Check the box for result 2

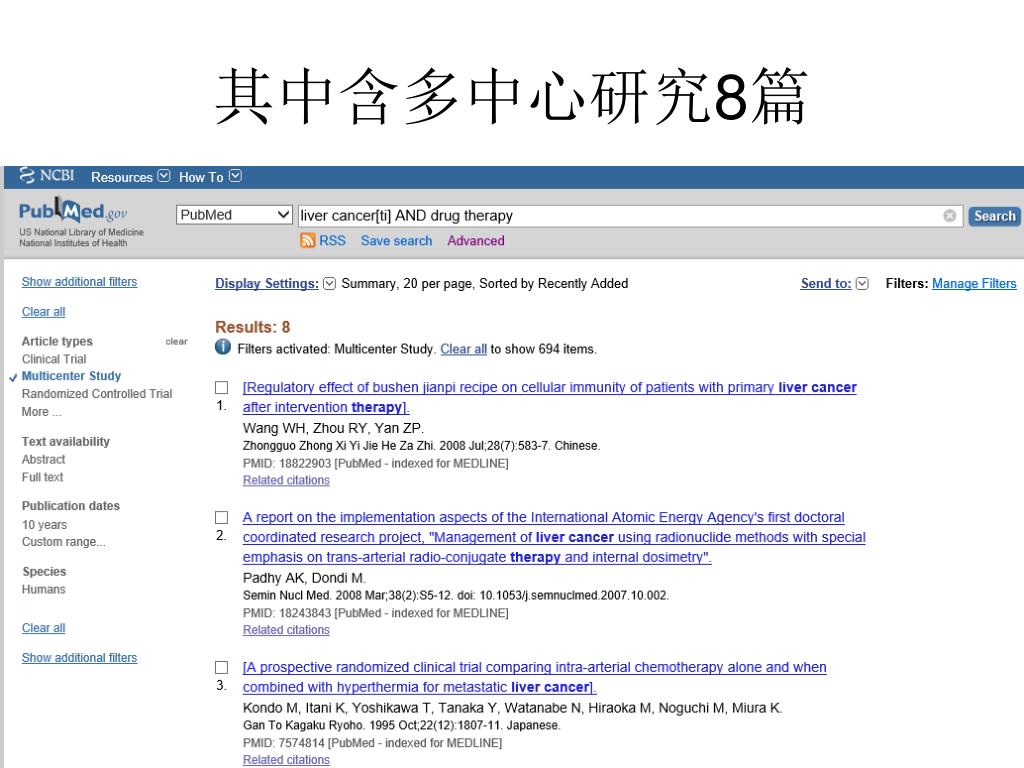pos(222,517)
